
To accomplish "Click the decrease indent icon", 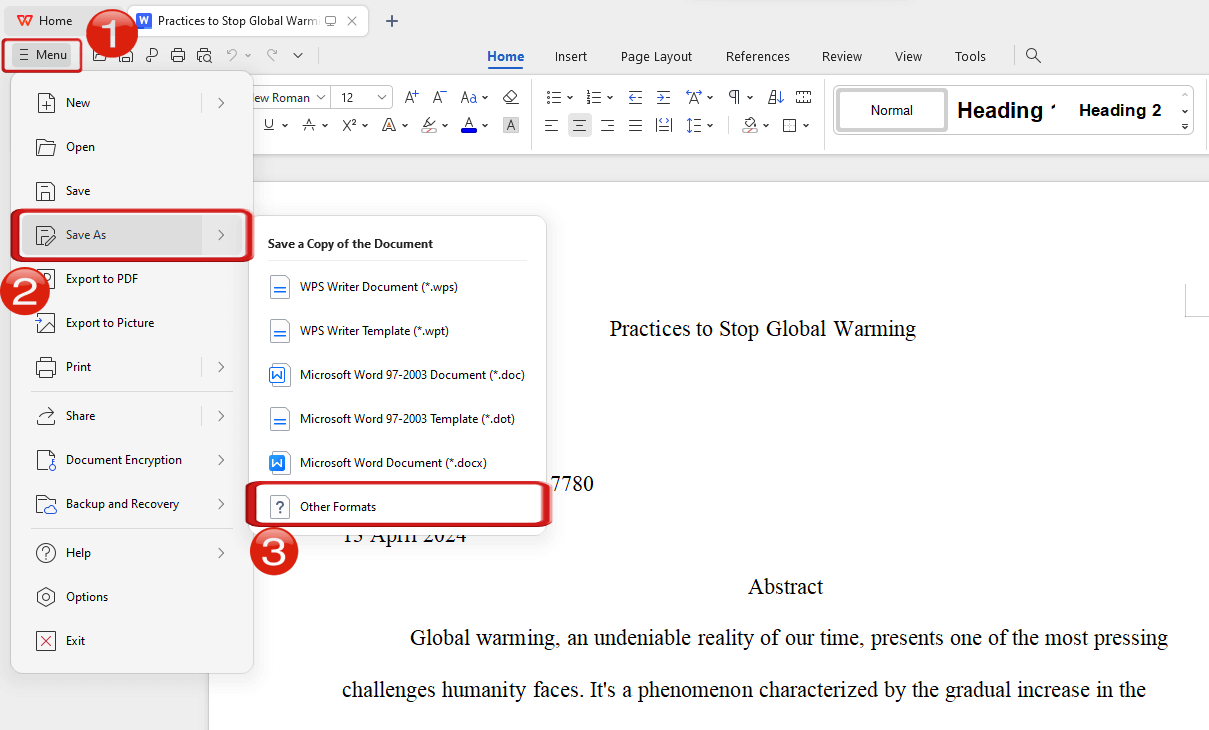I will point(635,97).
